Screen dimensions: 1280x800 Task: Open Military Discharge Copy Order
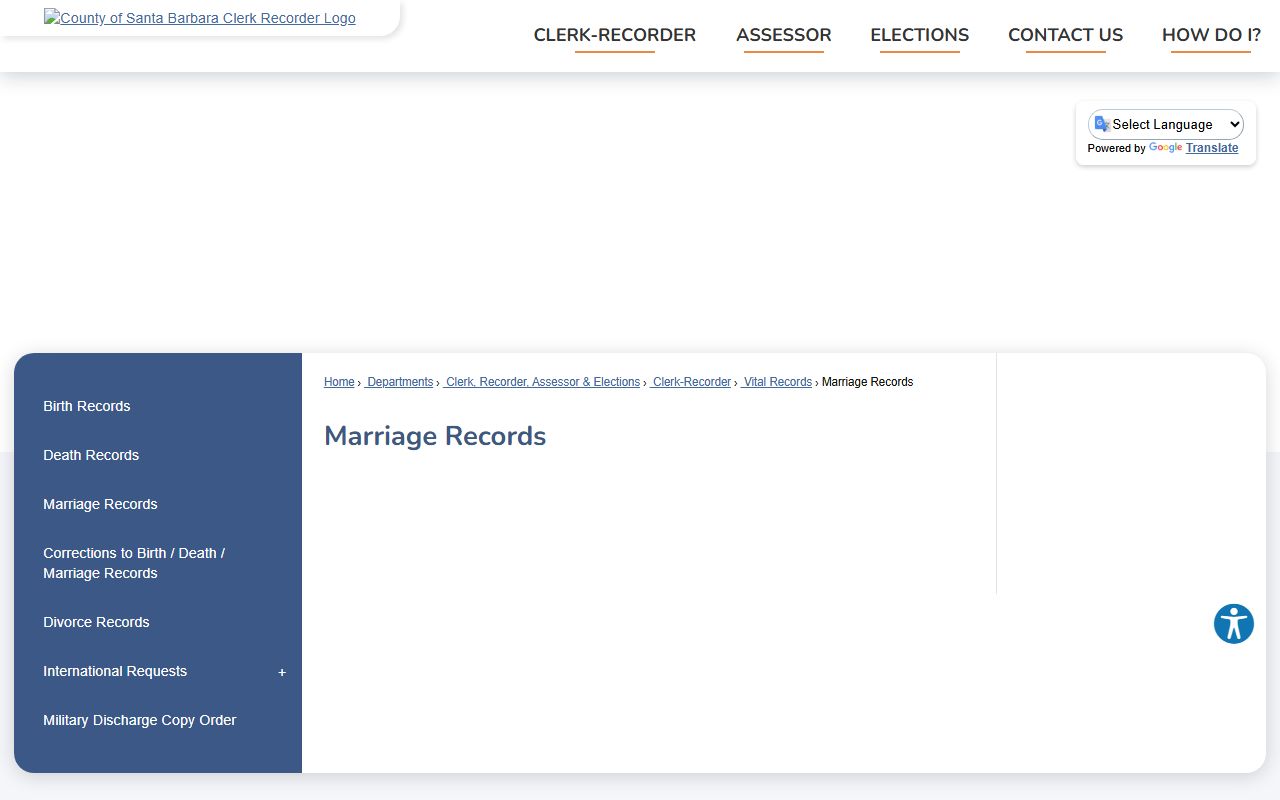[x=140, y=720]
